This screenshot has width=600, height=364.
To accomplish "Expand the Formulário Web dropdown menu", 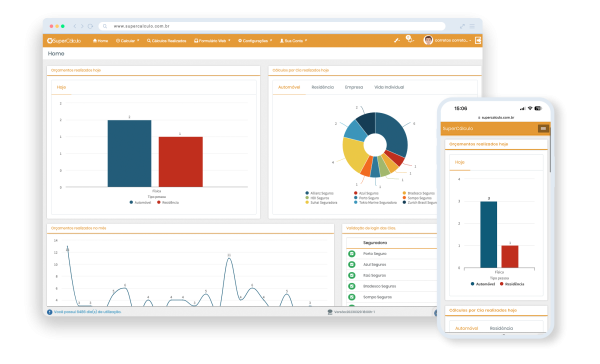I will 212,41.
